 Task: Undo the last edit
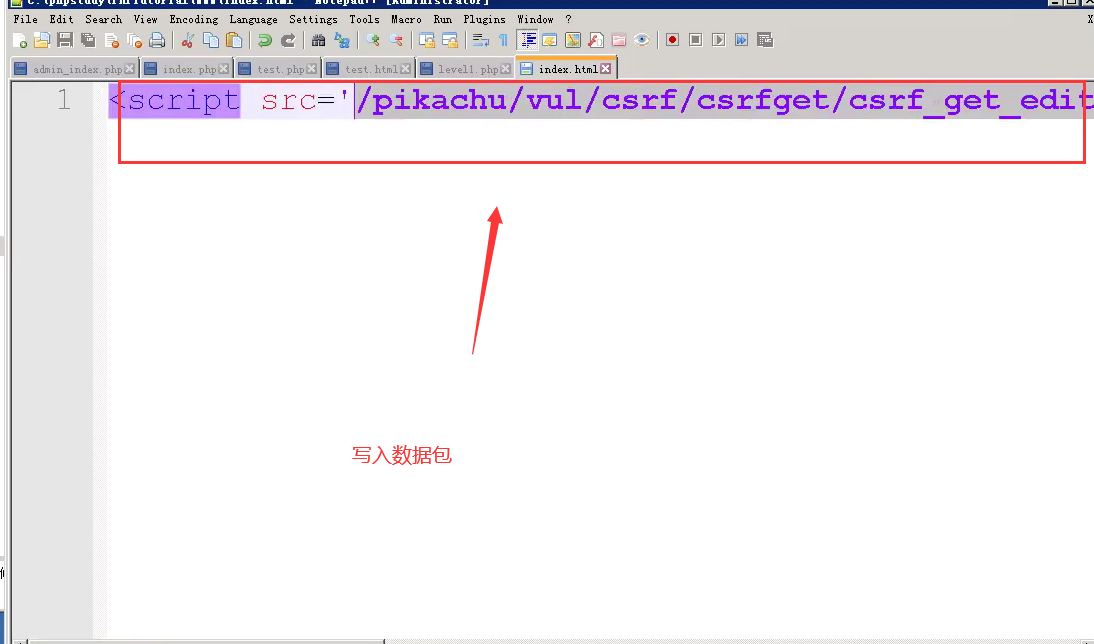(x=264, y=40)
